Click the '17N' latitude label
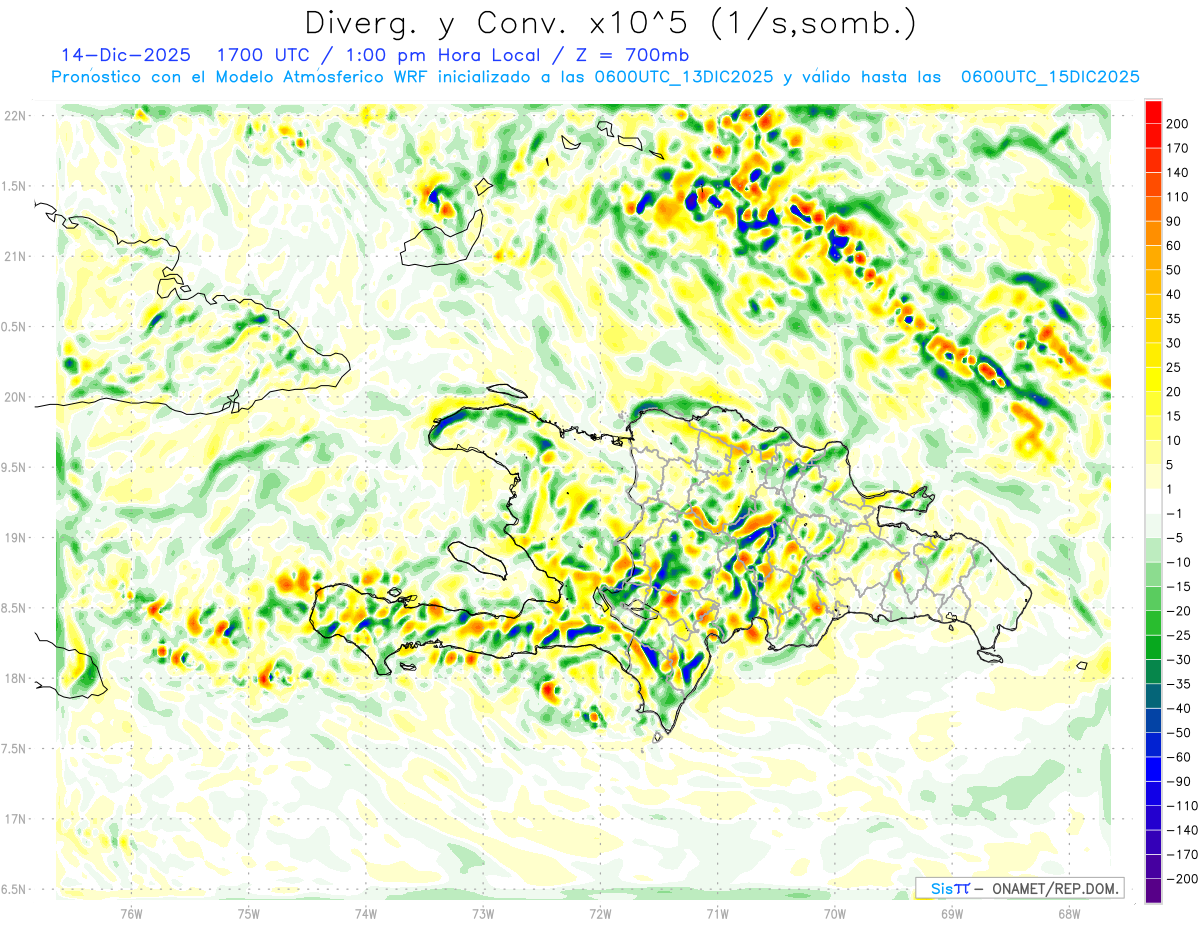1200x927 pixels. tap(14, 819)
